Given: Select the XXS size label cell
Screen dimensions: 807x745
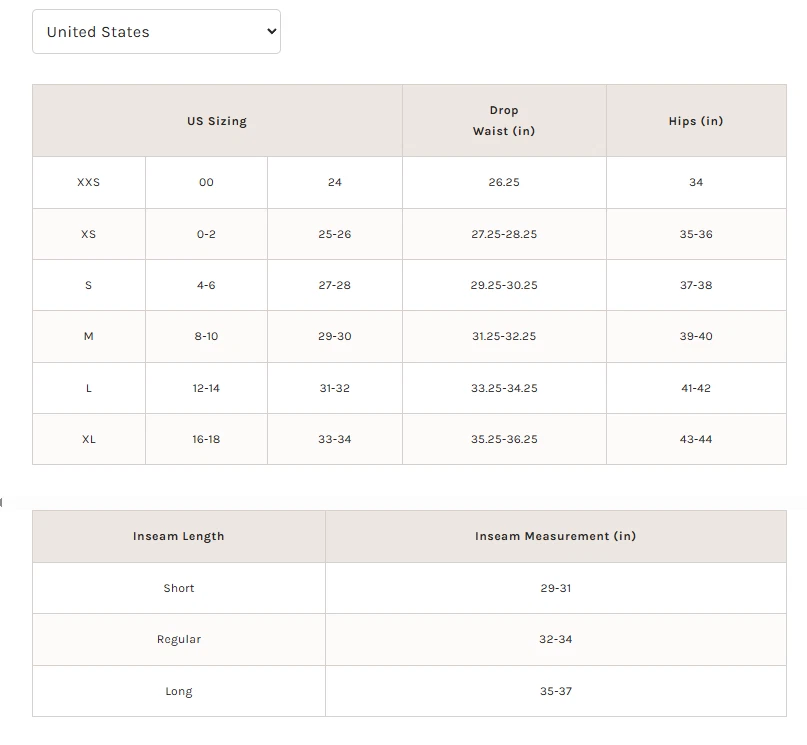Looking at the screenshot, I should pos(89,183).
